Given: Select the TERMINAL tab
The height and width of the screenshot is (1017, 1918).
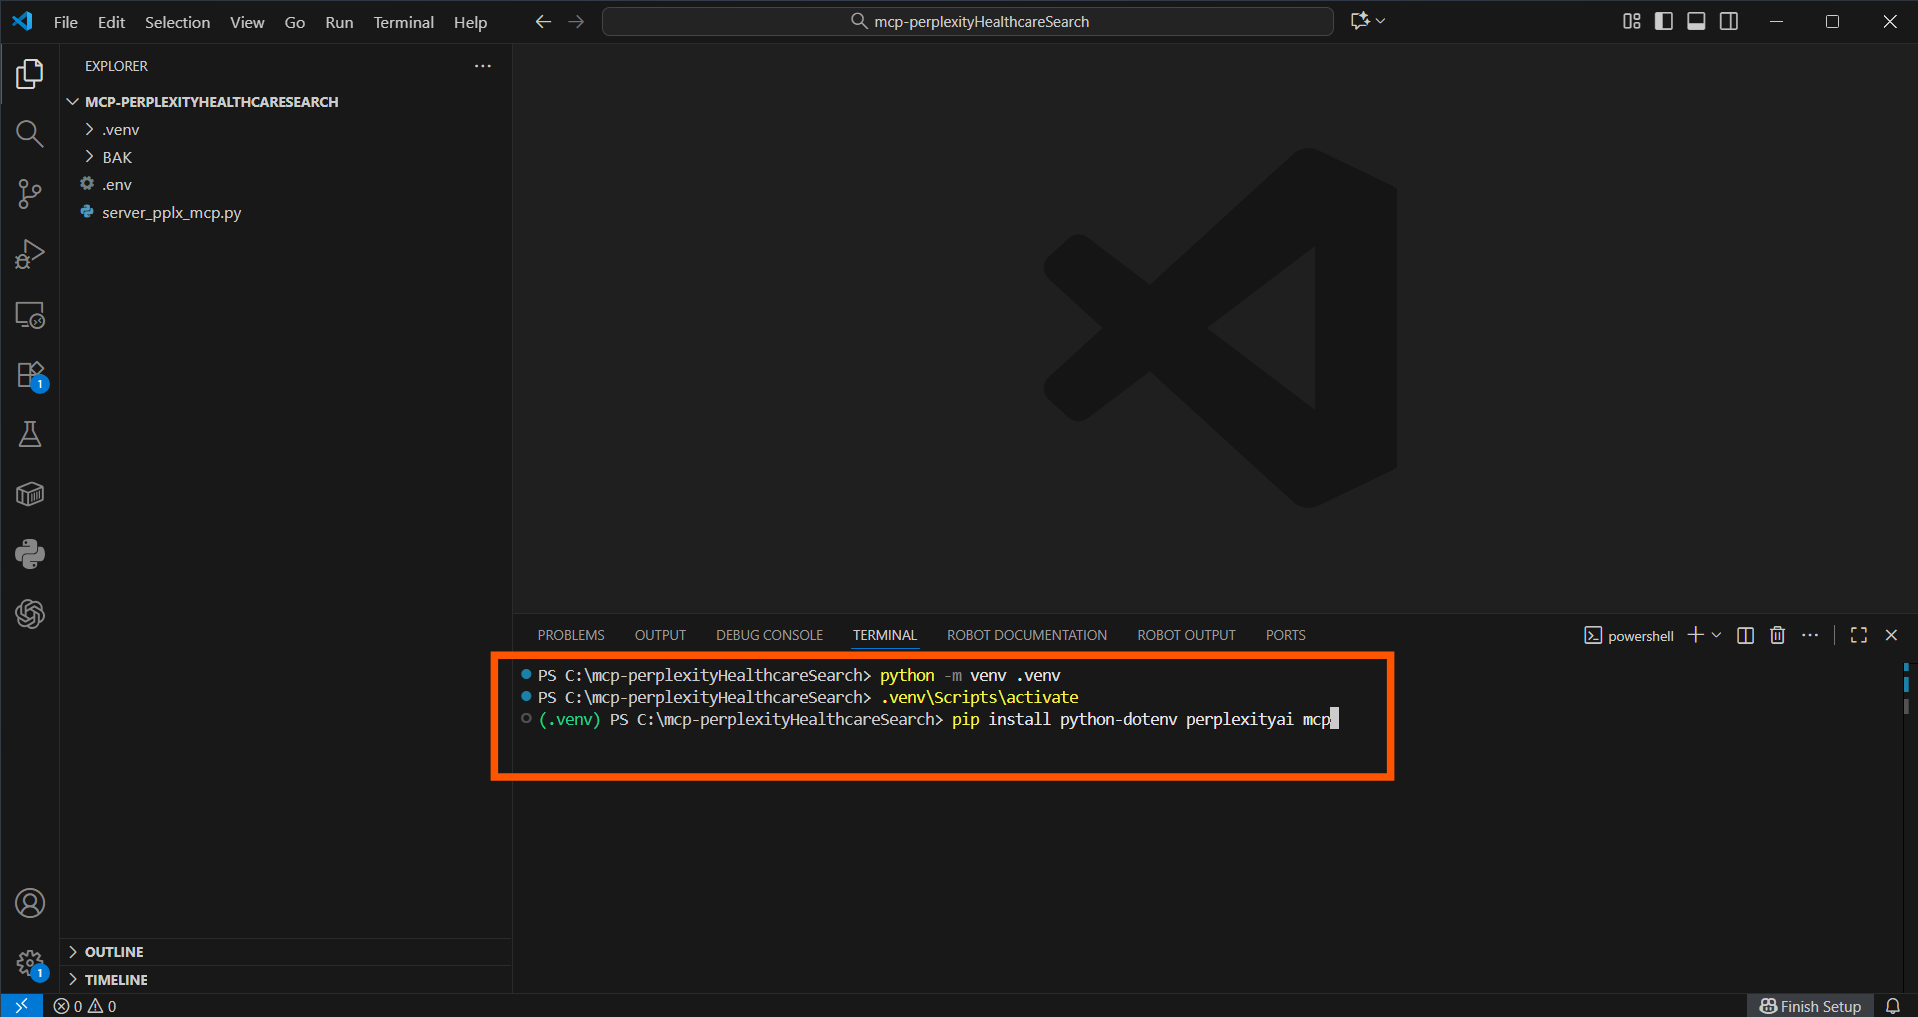Looking at the screenshot, I should coord(885,635).
